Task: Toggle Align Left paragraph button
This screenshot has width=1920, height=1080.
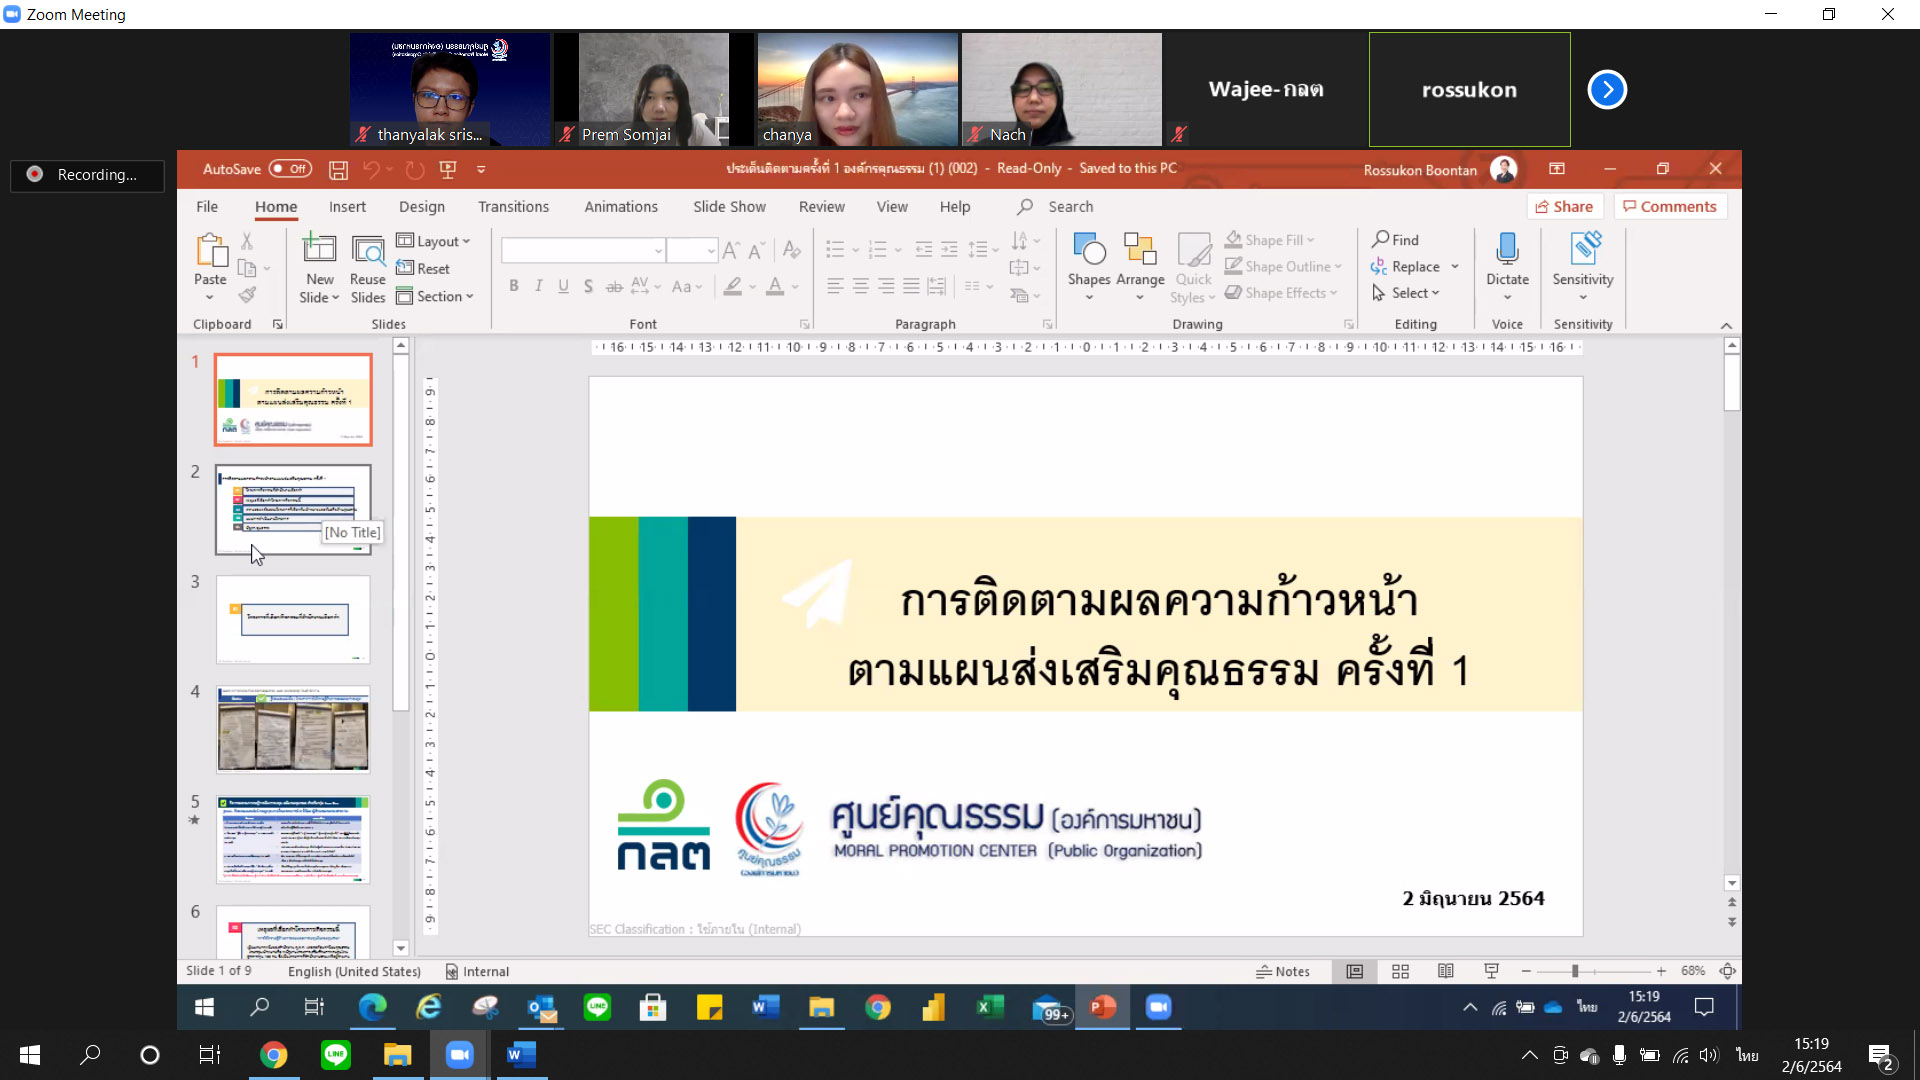Action: coord(835,286)
